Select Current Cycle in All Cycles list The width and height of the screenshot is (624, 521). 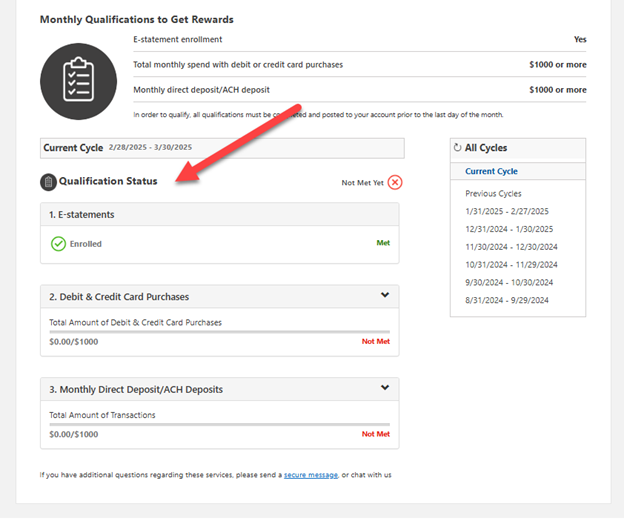(x=491, y=172)
